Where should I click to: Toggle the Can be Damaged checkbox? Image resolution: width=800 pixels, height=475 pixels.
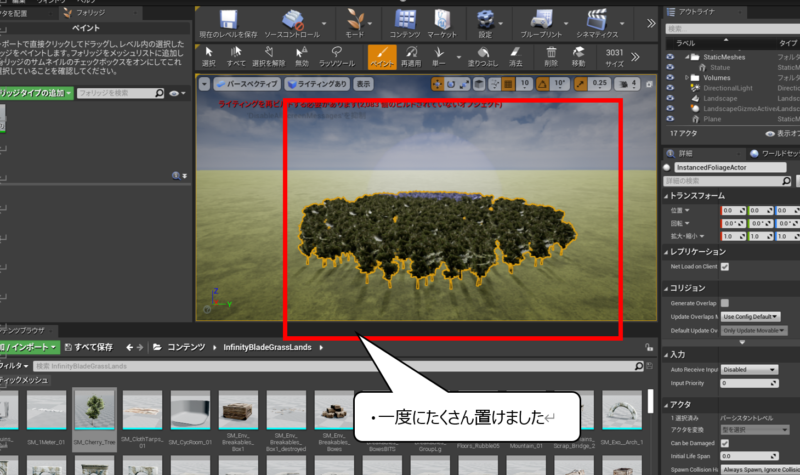point(725,443)
